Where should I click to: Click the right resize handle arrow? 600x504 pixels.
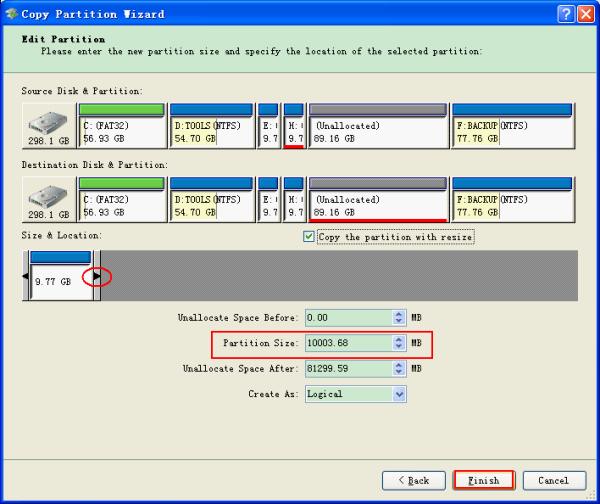pos(97,277)
